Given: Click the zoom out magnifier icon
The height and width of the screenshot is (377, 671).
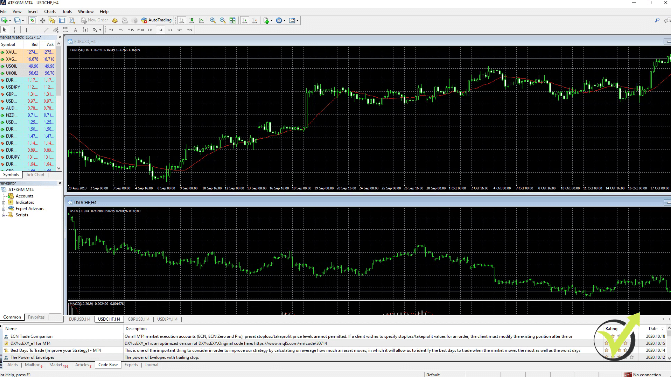Looking at the screenshot, I should coord(223,20).
